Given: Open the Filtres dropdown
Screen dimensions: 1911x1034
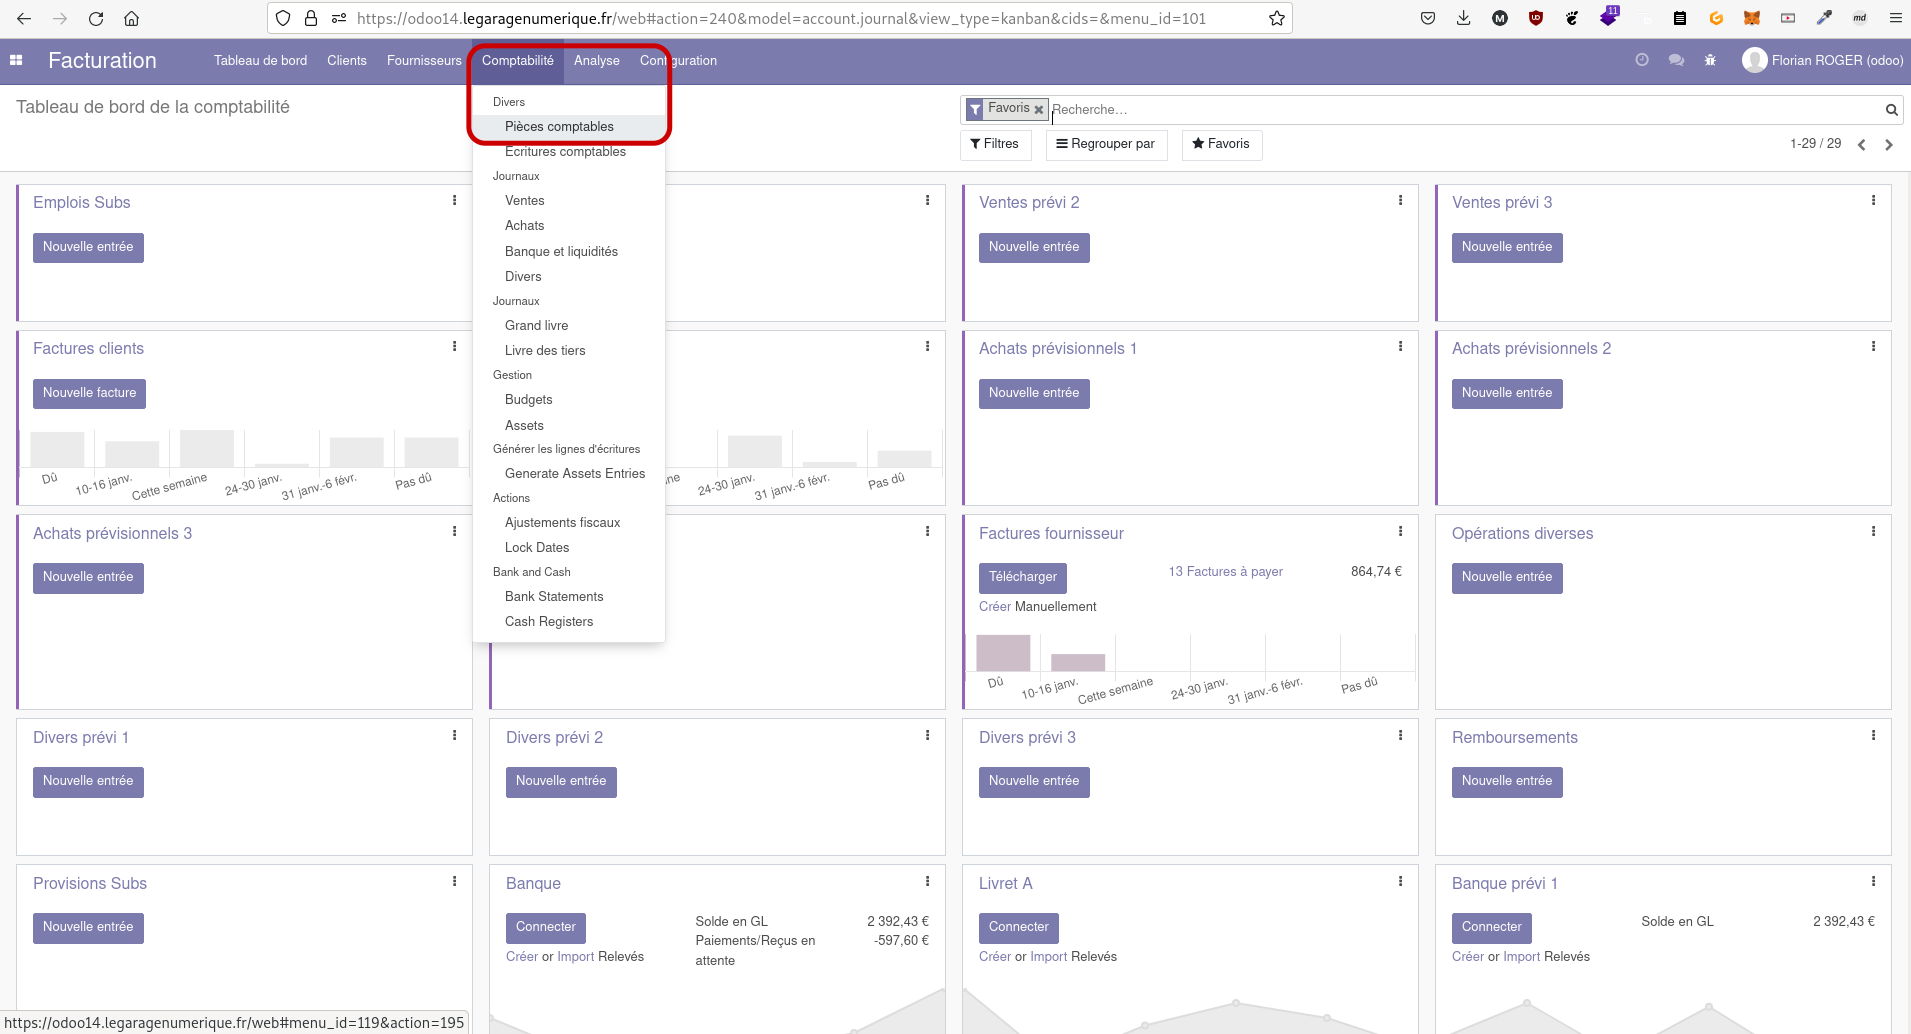Looking at the screenshot, I should point(995,144).
